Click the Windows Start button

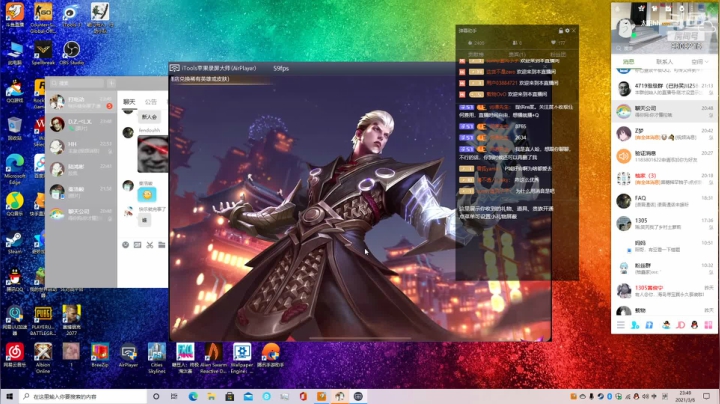pyautogui.click(x=9, y=396)
